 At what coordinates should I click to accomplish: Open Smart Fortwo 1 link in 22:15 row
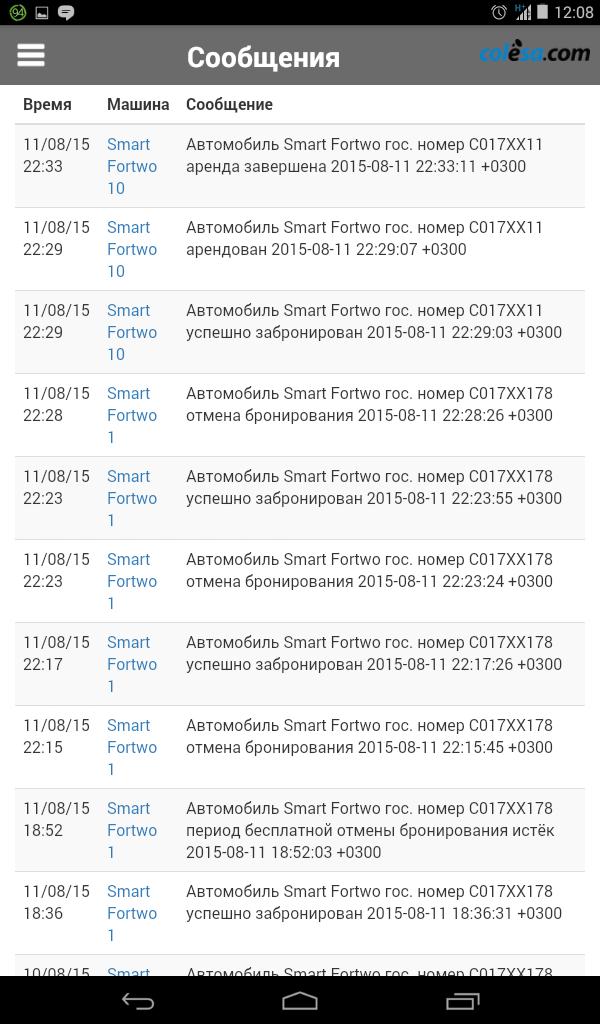pos(131,747)
